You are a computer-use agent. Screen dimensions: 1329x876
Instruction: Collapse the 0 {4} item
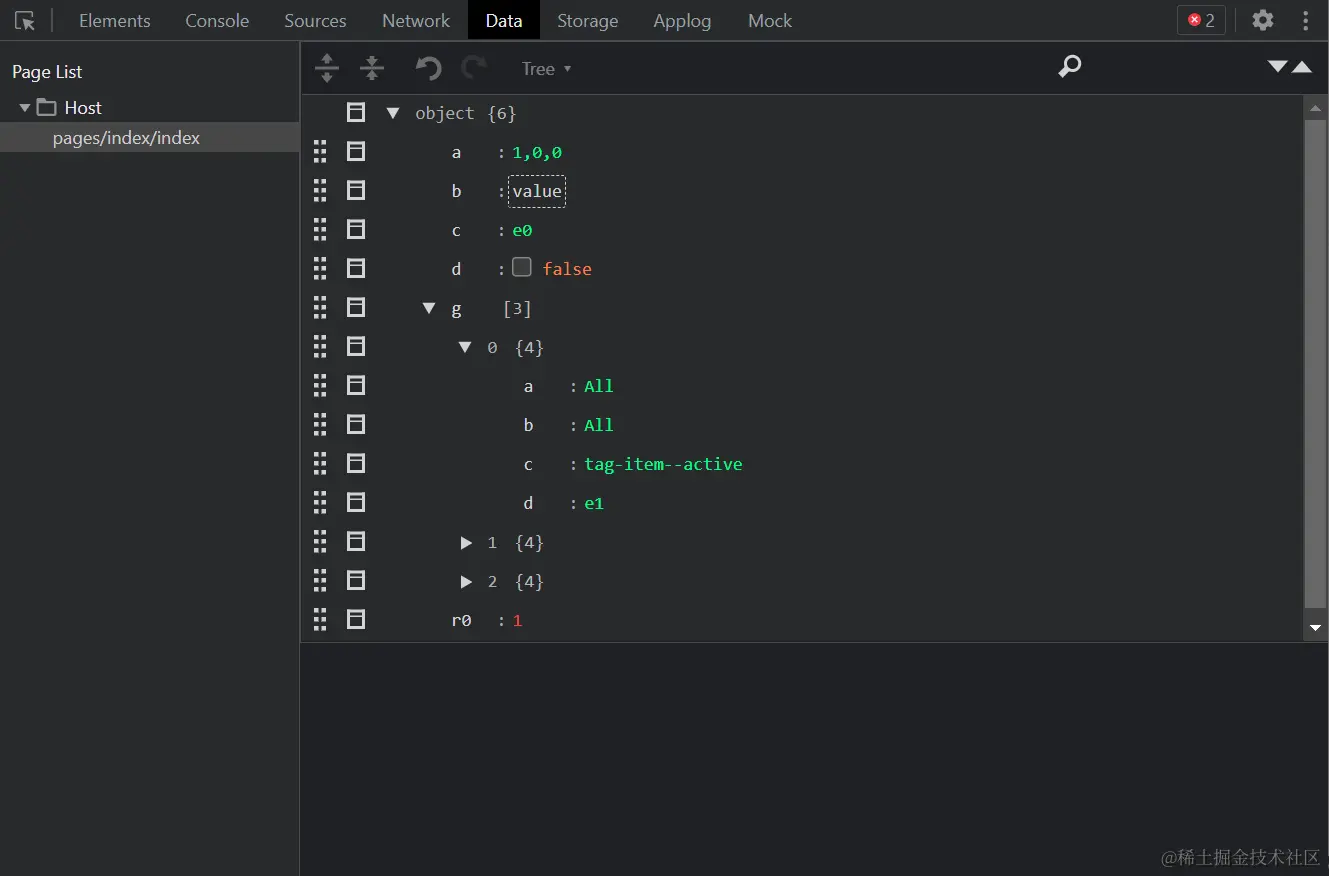[465, 347]
